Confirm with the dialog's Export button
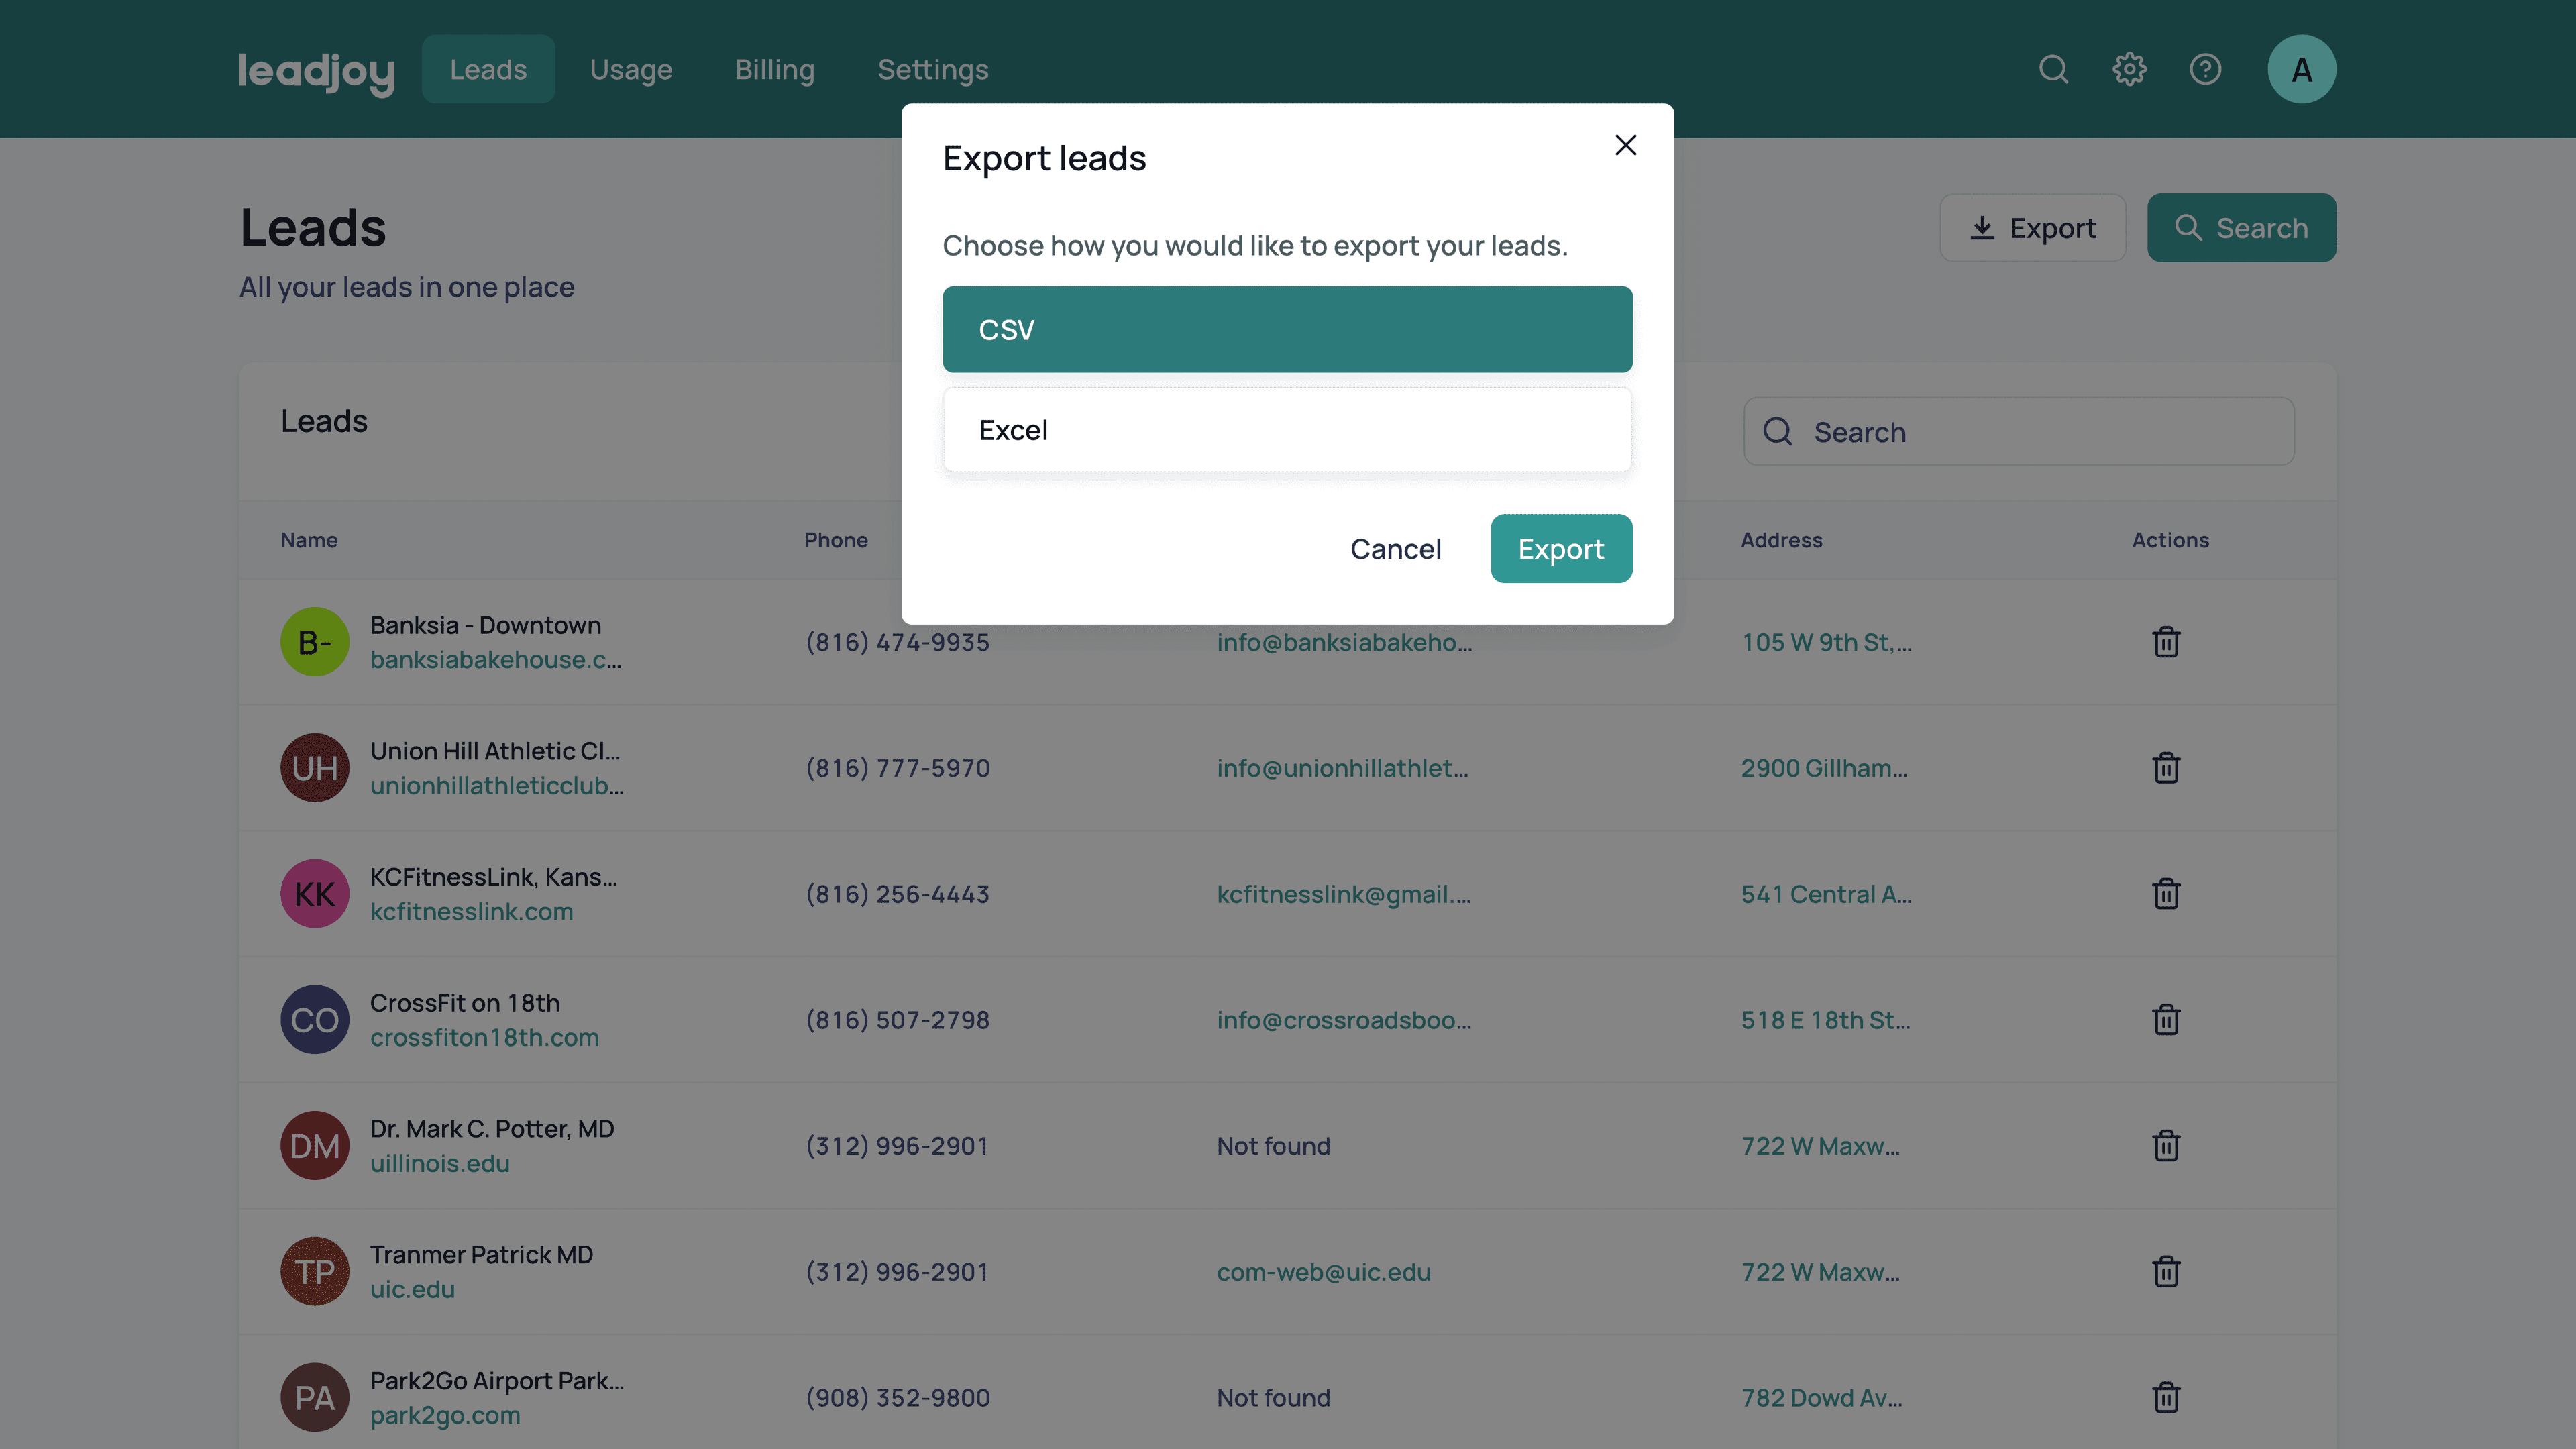The height and width of the screenshot is (1449, 2576). (x=1561, y=549)
